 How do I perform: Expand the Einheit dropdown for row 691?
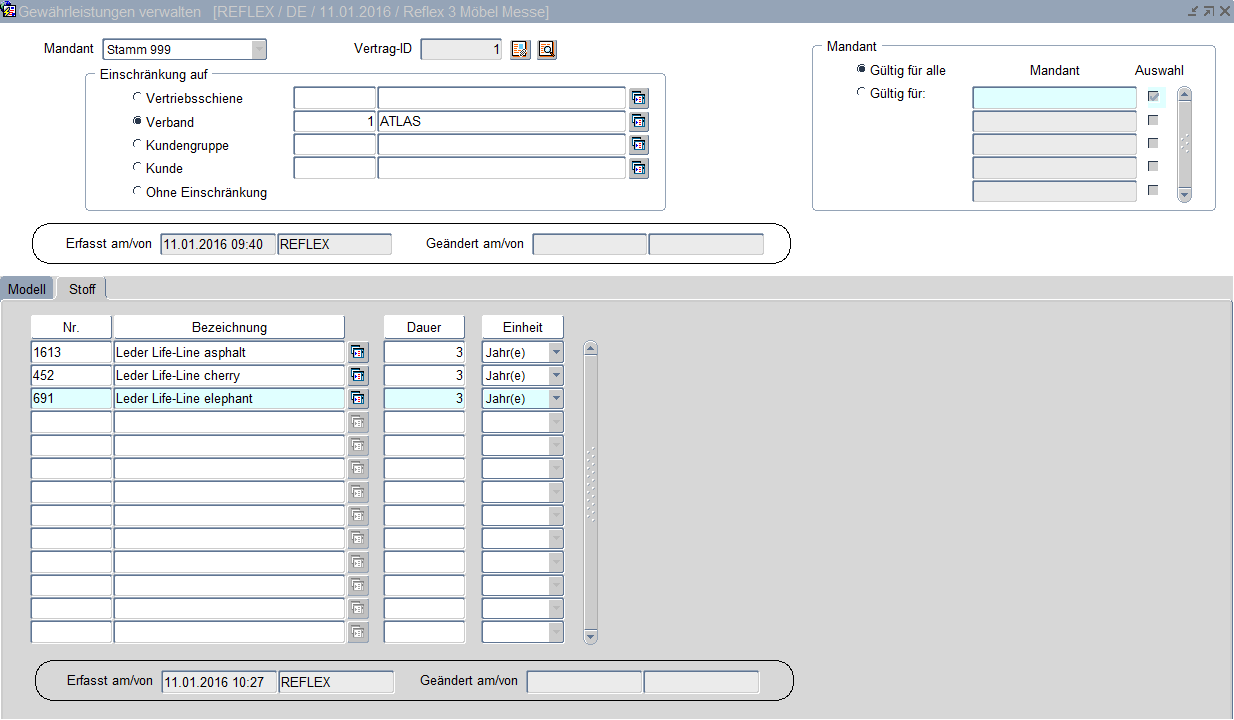click(556, 398)
